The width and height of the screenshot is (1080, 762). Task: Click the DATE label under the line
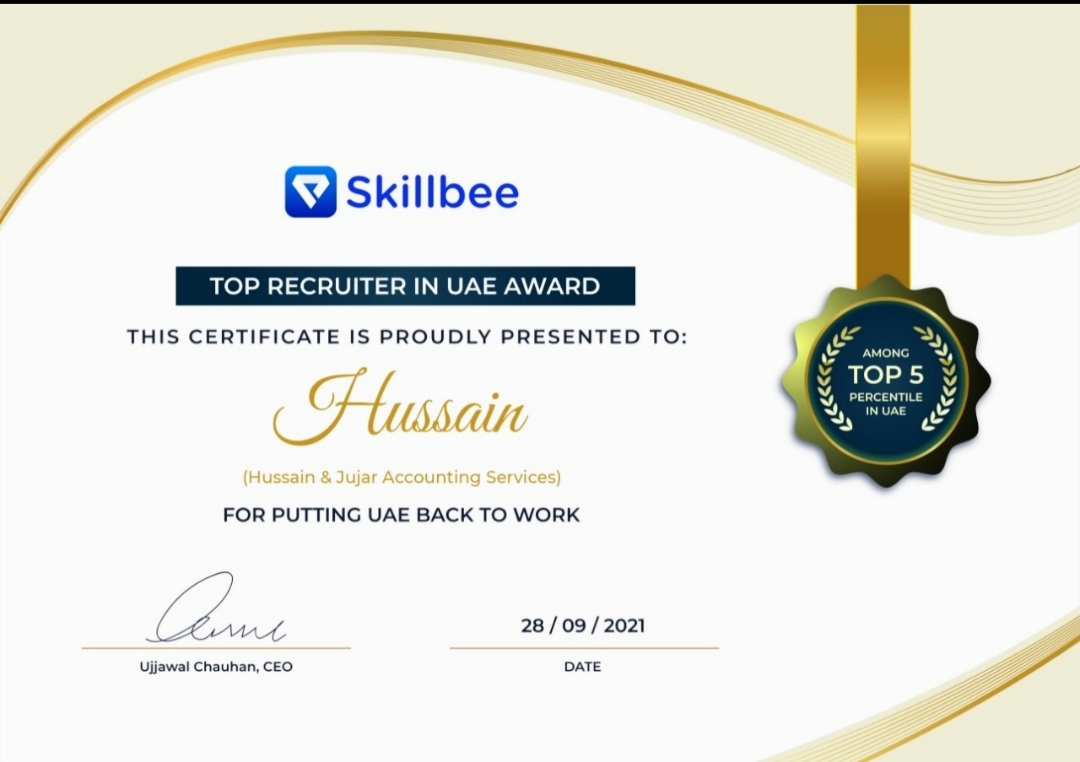582,666
